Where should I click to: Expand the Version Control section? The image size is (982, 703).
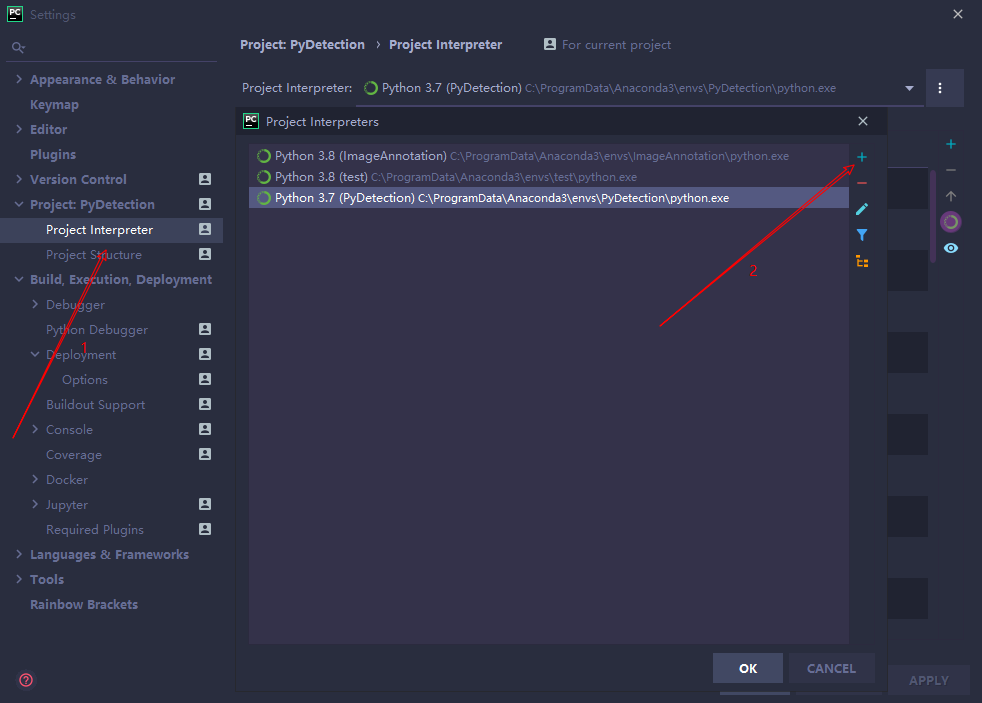click(x=19, y=179)
